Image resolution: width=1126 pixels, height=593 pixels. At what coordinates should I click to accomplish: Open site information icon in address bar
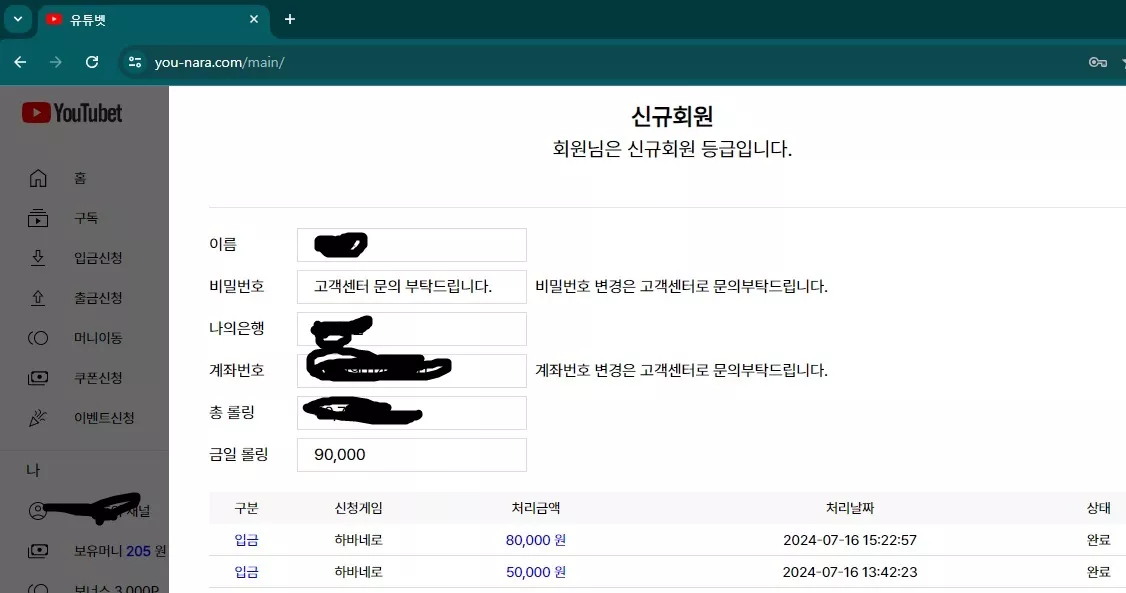coord(135,62)
